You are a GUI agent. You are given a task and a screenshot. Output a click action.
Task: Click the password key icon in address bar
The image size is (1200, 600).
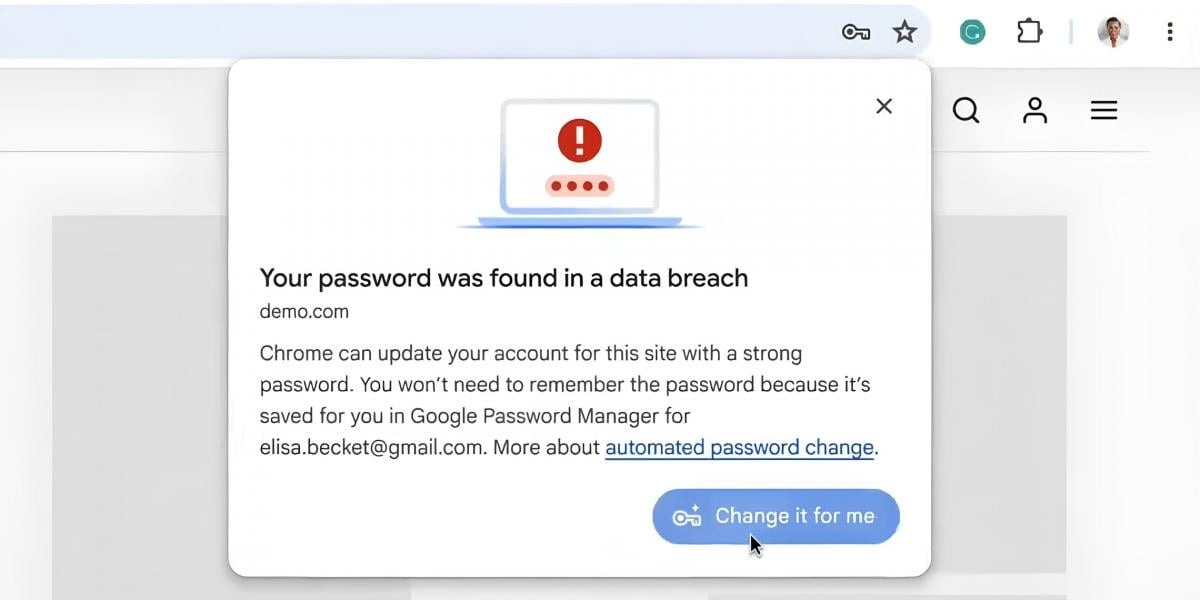coord(855,32)
